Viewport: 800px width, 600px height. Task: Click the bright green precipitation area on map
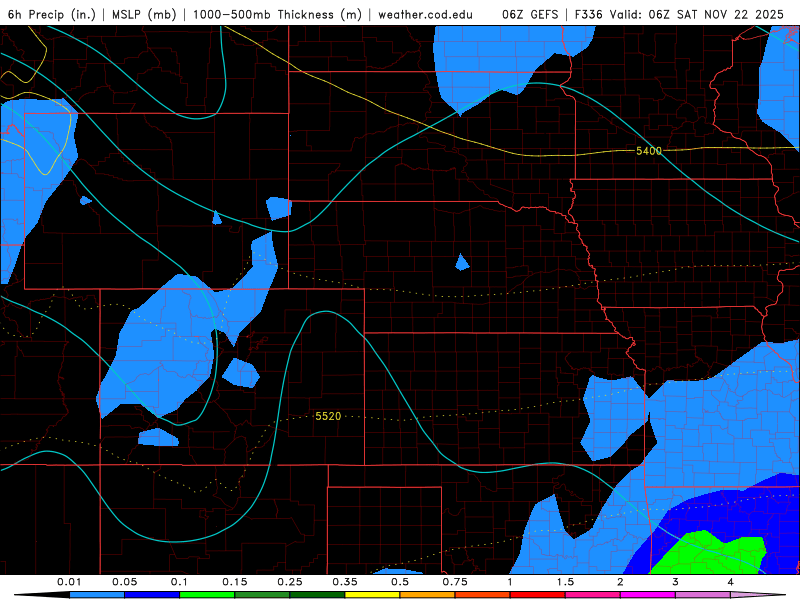point(712,554)
